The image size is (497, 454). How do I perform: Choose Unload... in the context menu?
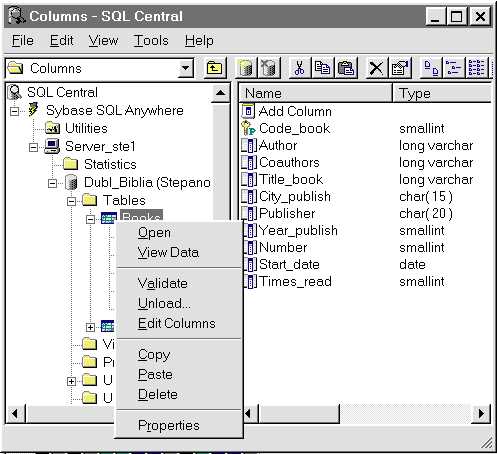pyautogui.click(x=179, y=303)
